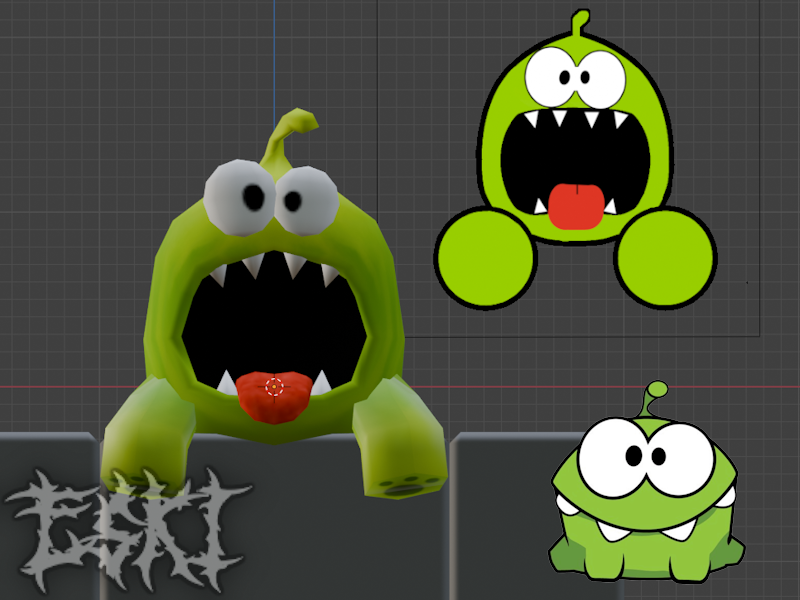Click the 3D cursor on the tongue
The width and height of the screenshot is (800, 600).
coord(274,387)
